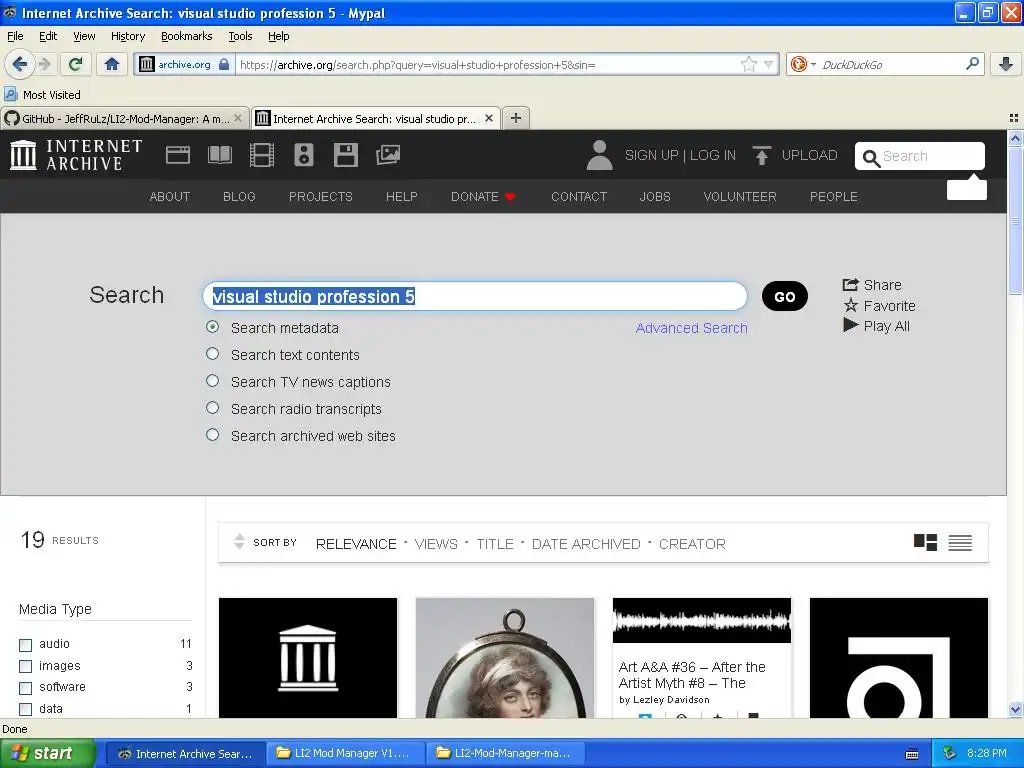1024x768 pixels.
Task: Open the File menu
Action: 15,36
